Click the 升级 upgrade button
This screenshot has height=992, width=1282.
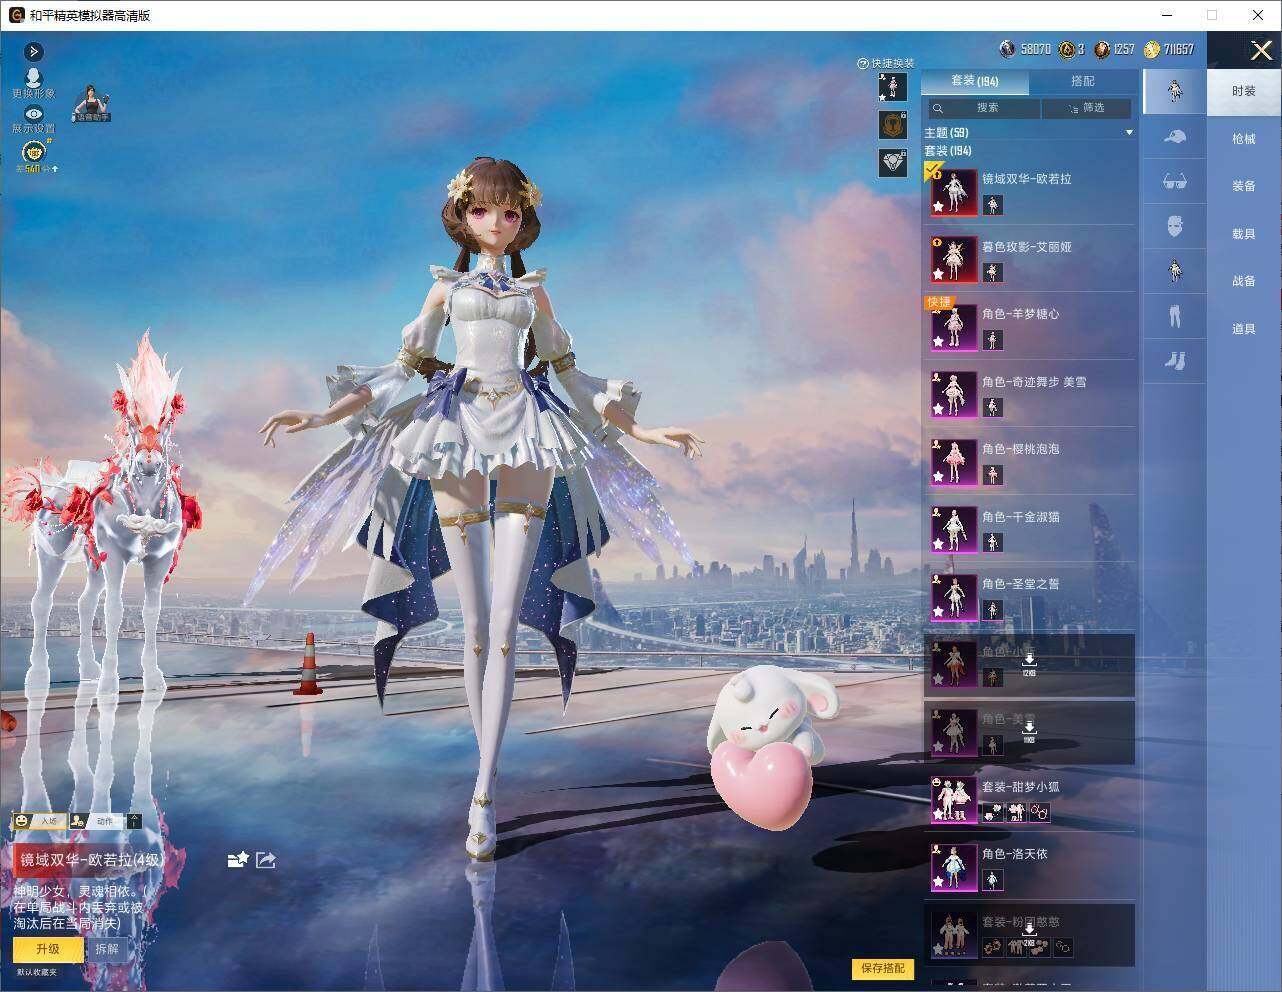pyautogui.click(x=48, y=949)
